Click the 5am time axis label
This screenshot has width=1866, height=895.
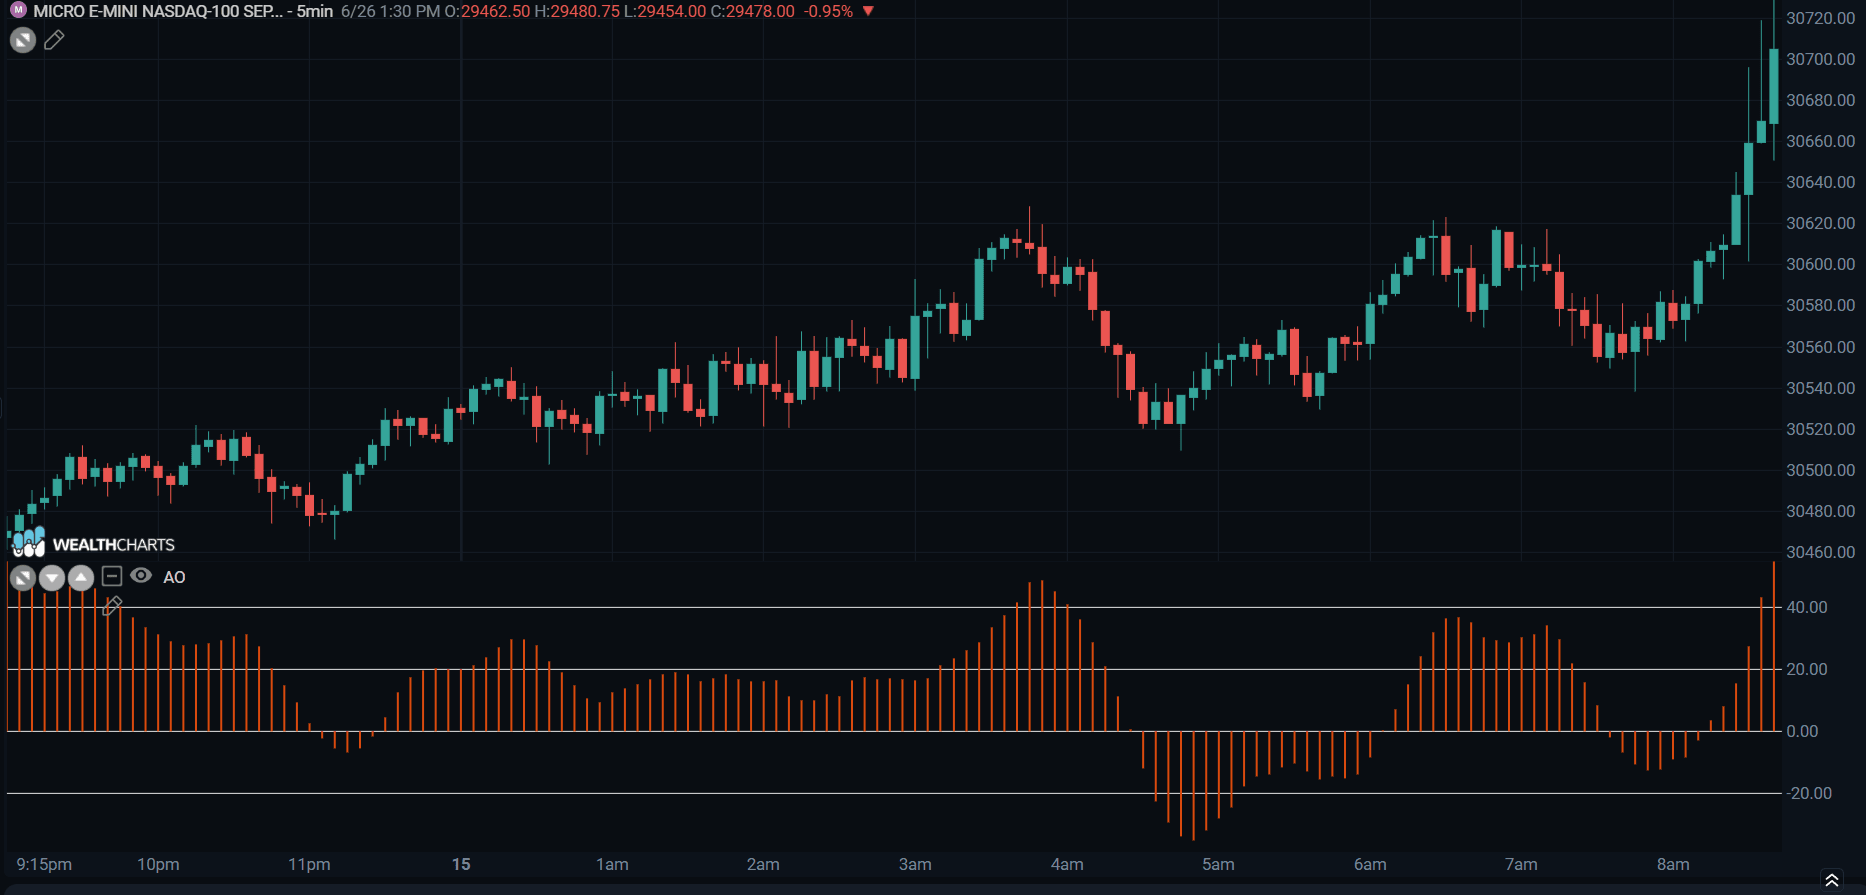click(x=1218, y=864)
